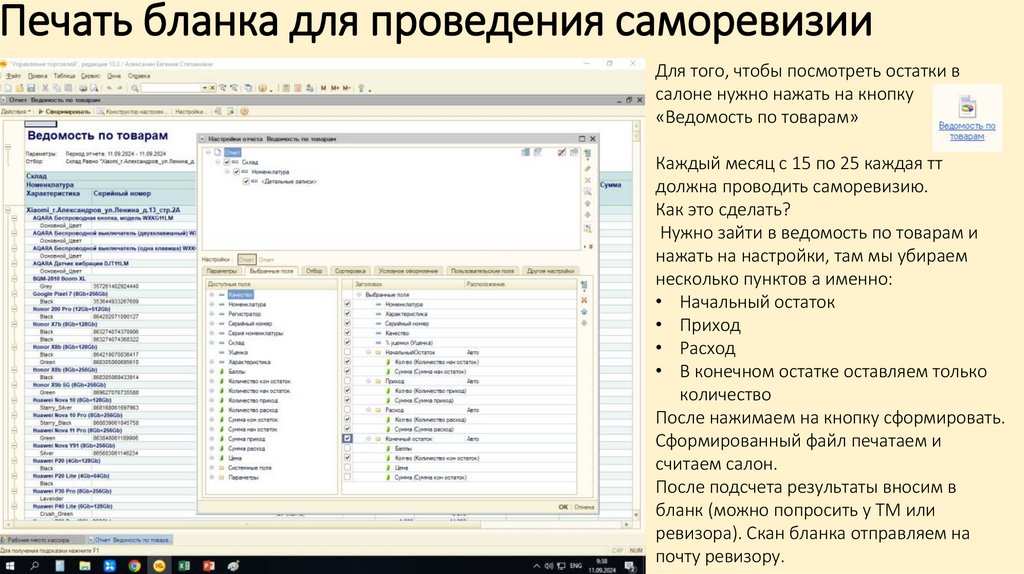Image resolution: width=1024 pixels, height=574 pixels.
Task: Click the search field in main toolbar
Action: coord(171,88)
